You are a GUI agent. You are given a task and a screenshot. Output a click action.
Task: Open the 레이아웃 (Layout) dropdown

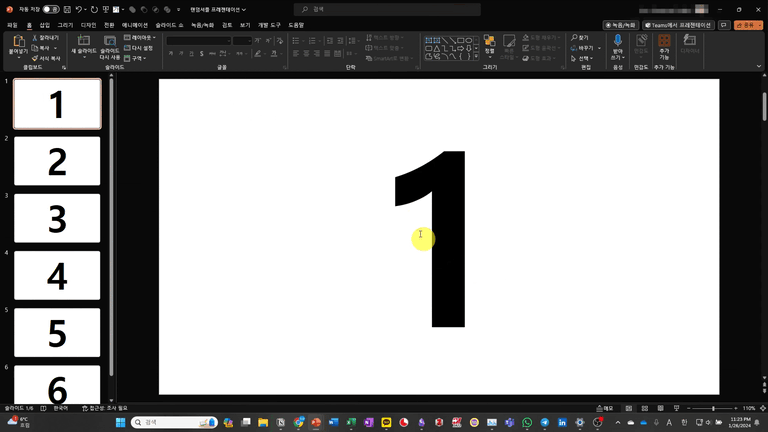coord(140,38)
